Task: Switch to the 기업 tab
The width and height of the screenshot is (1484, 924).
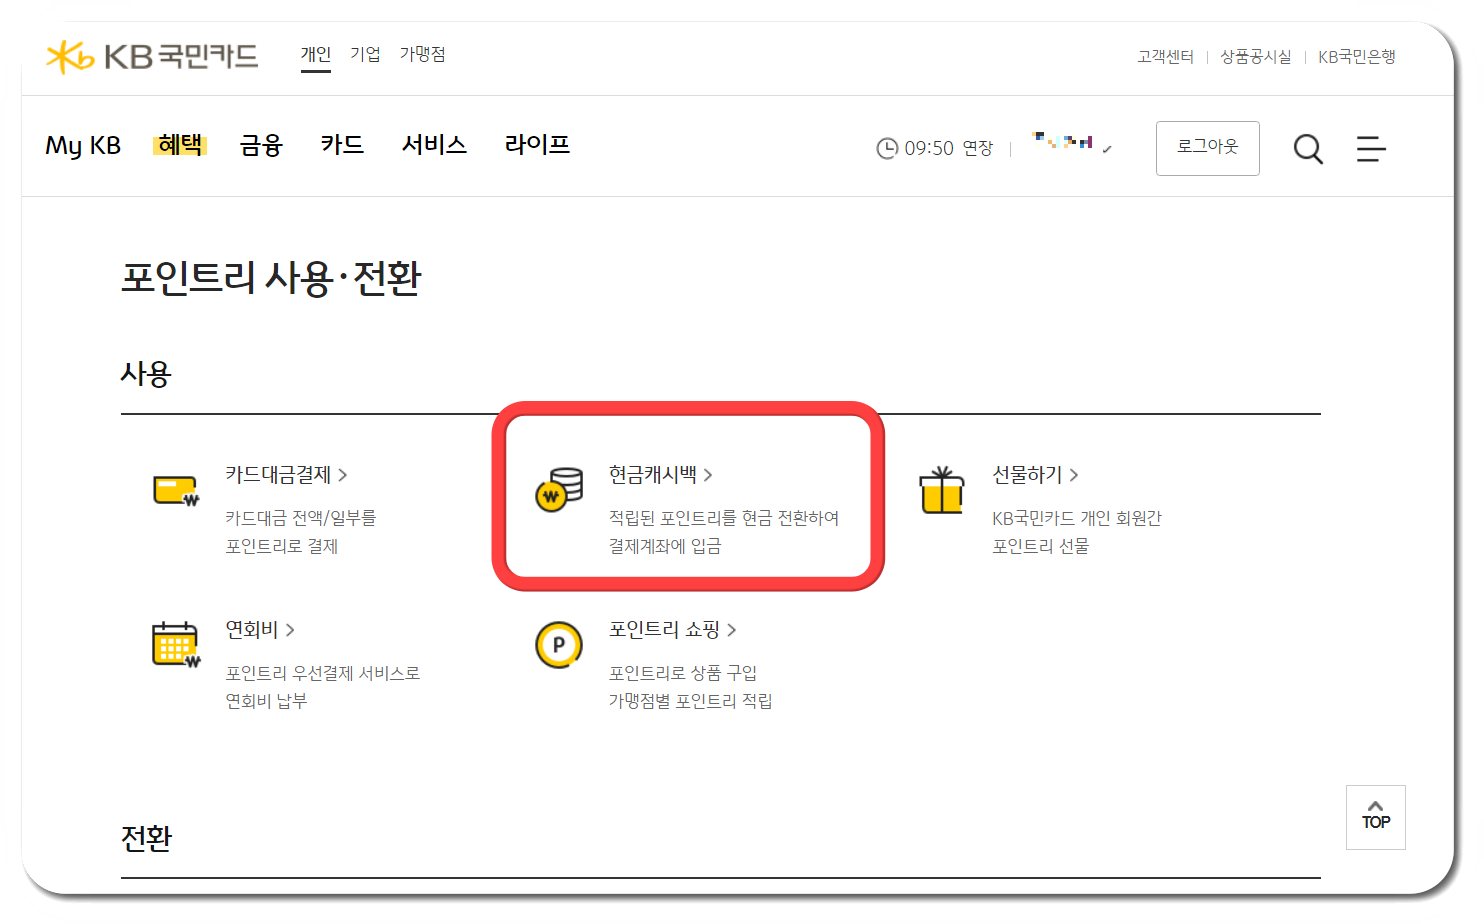Action: coord(365,54)
